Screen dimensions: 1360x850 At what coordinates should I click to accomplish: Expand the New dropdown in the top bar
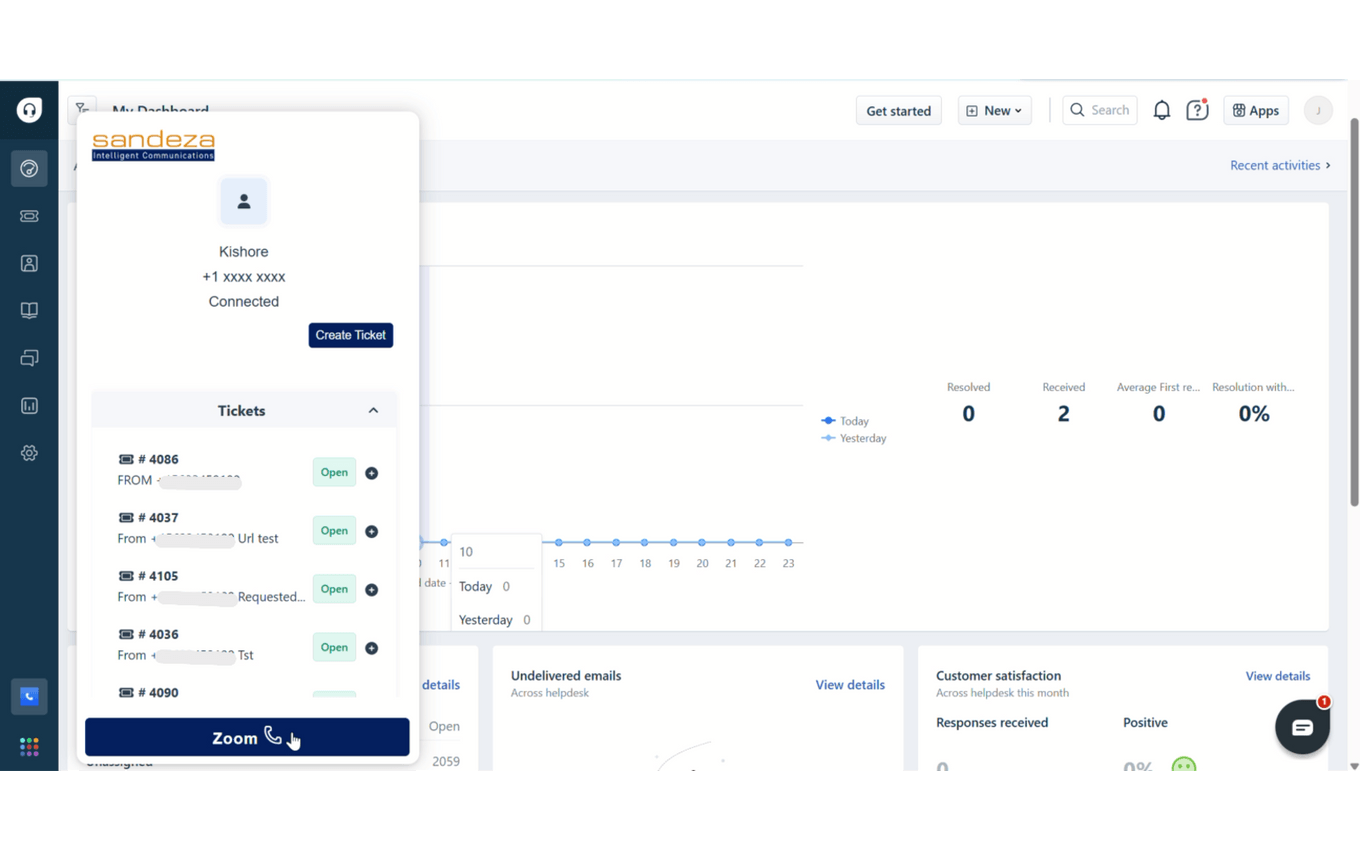(x=994, y=110)
